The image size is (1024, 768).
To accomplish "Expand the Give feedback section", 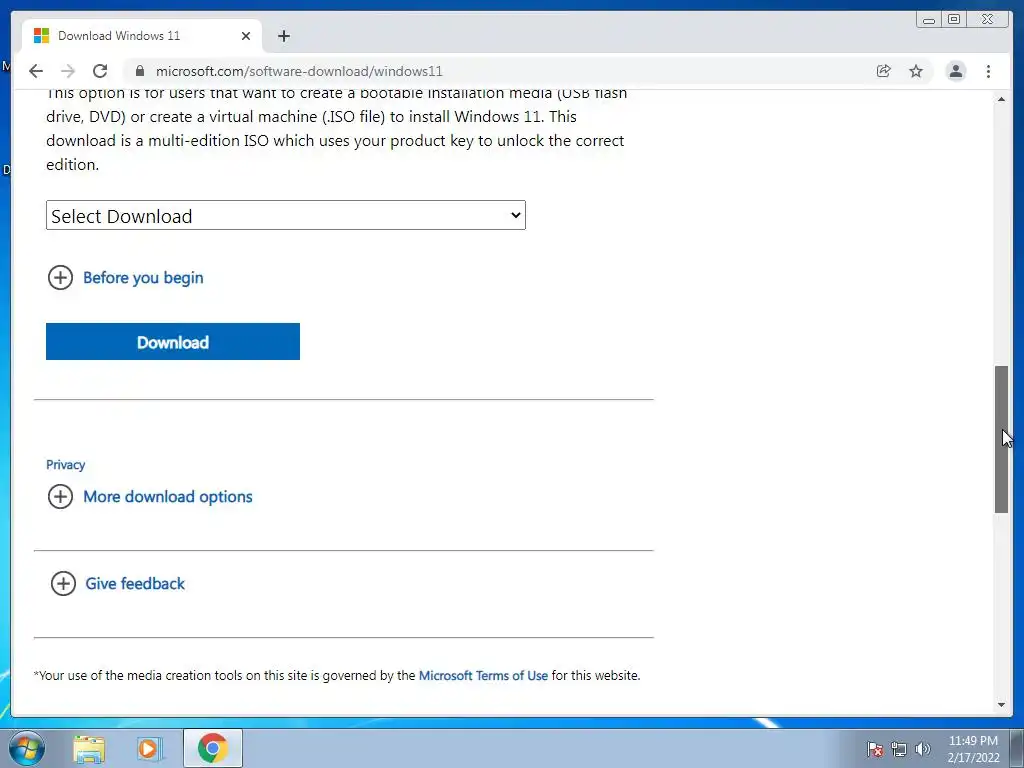I will [x=118, y=583].
